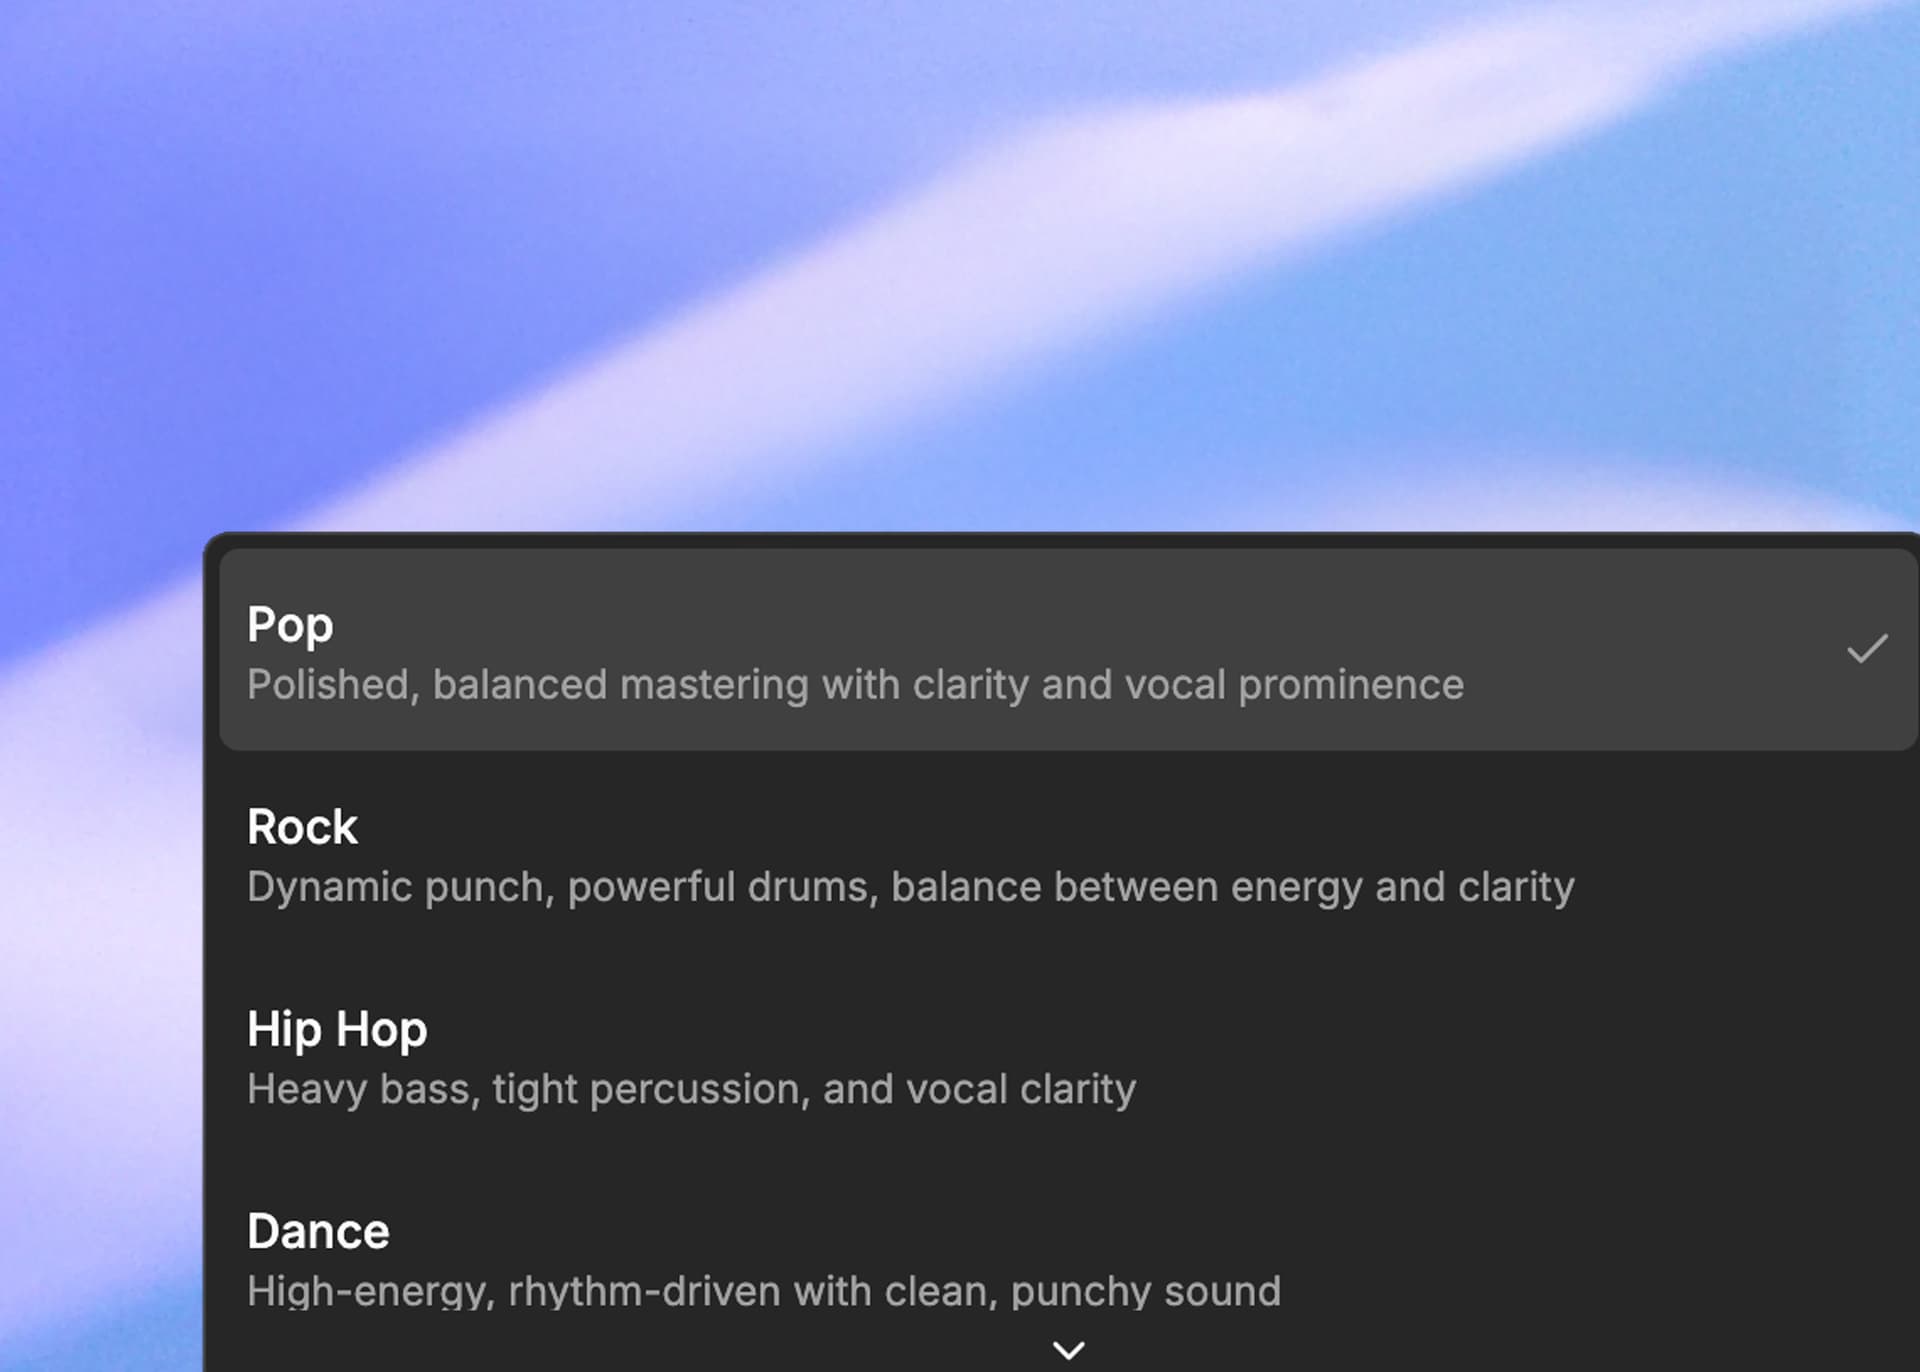Click the Pop description about balanced mastering
The image size is (1920, 1372).
tap(855, 685)
